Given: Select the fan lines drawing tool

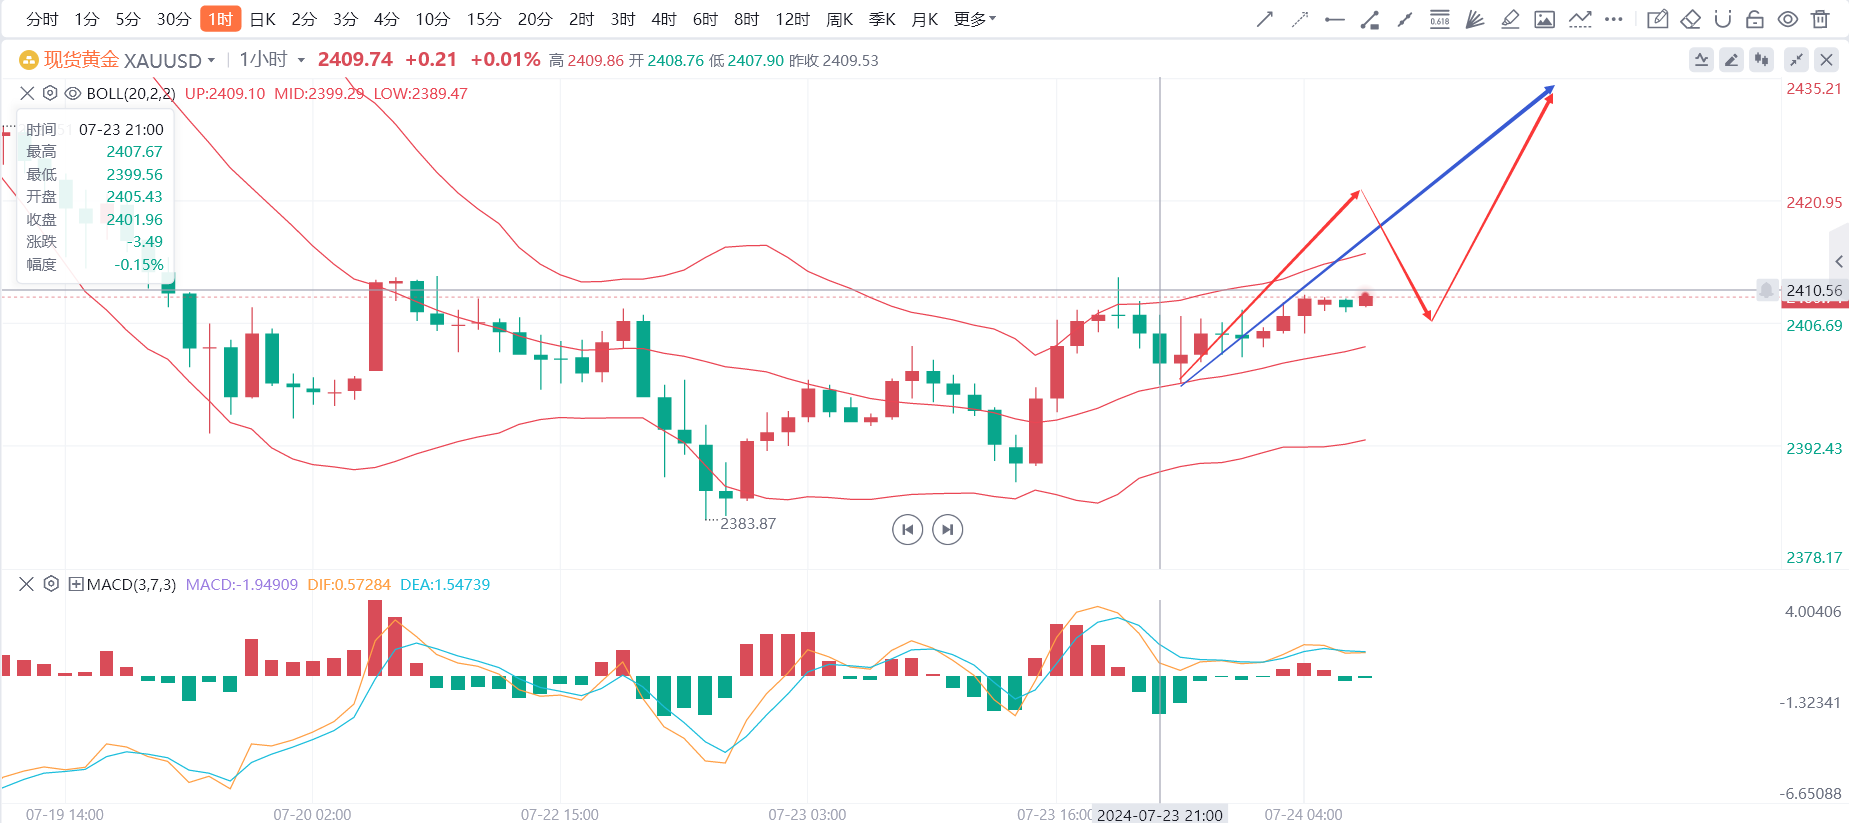Looking at the screenshot, I should click(x=1475, y=19).
